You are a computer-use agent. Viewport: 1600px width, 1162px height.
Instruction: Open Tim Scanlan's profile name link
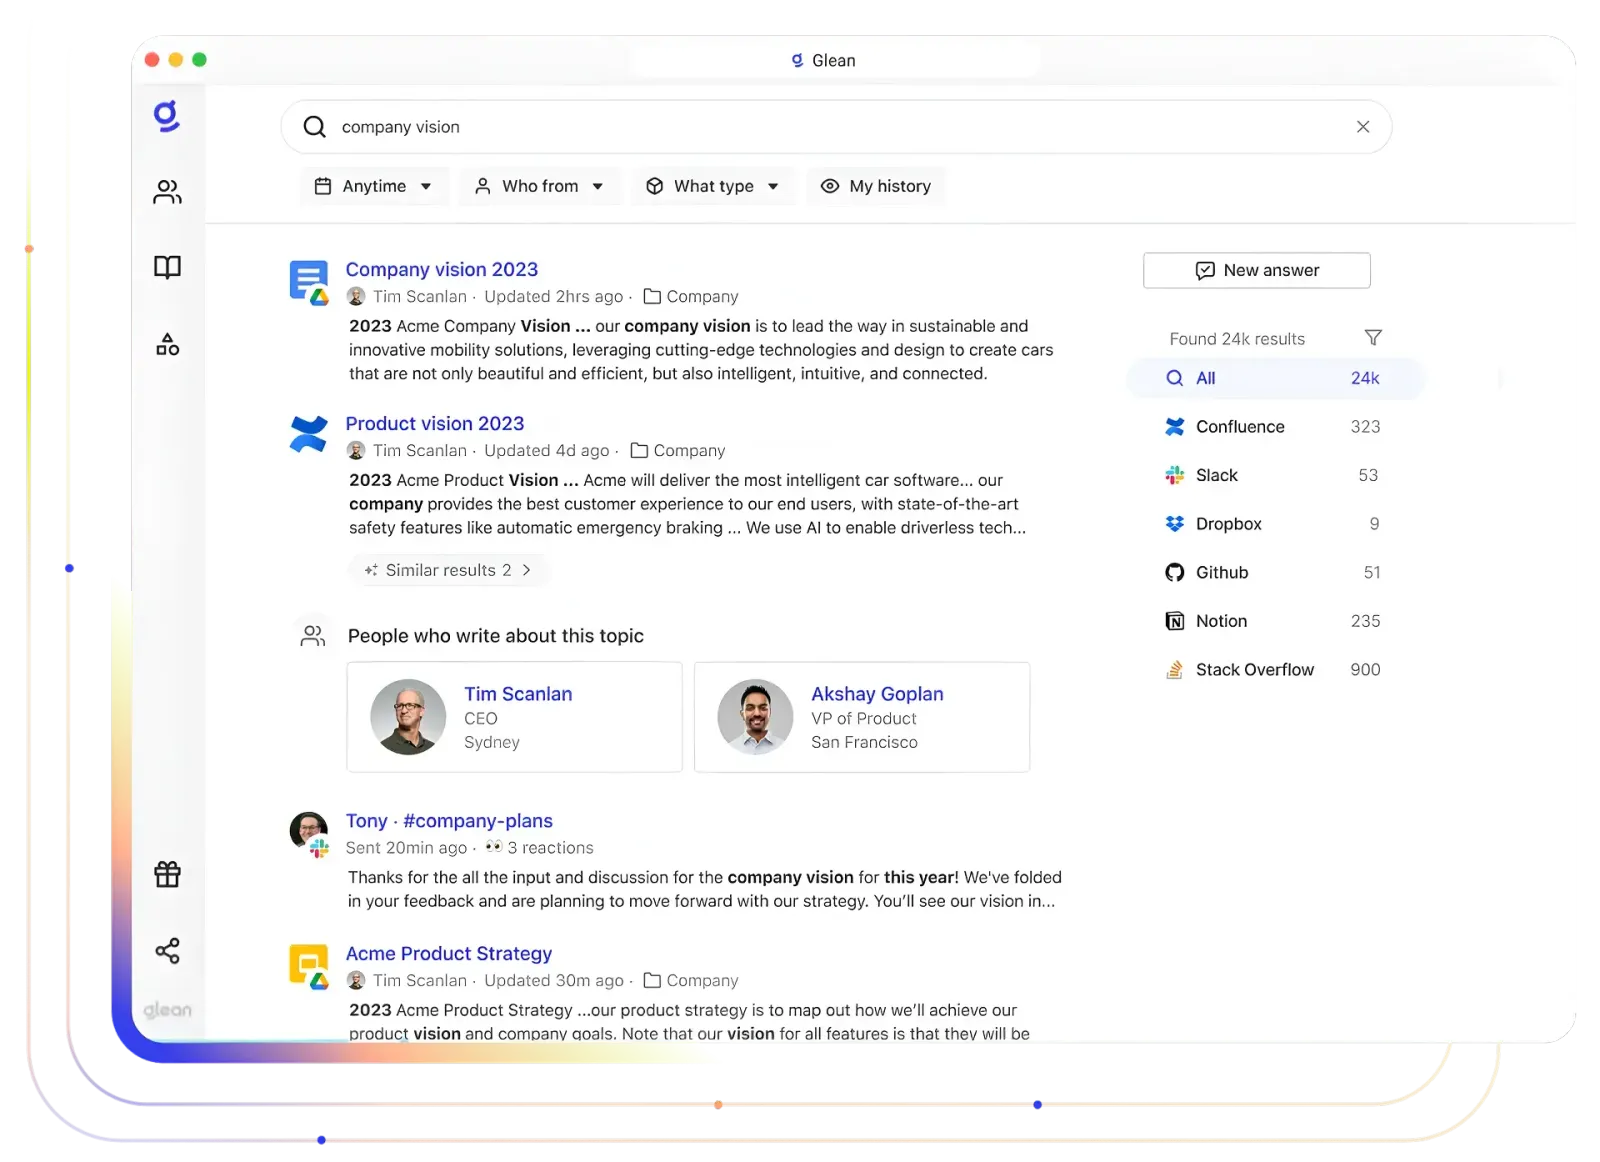tap(518, 694)
